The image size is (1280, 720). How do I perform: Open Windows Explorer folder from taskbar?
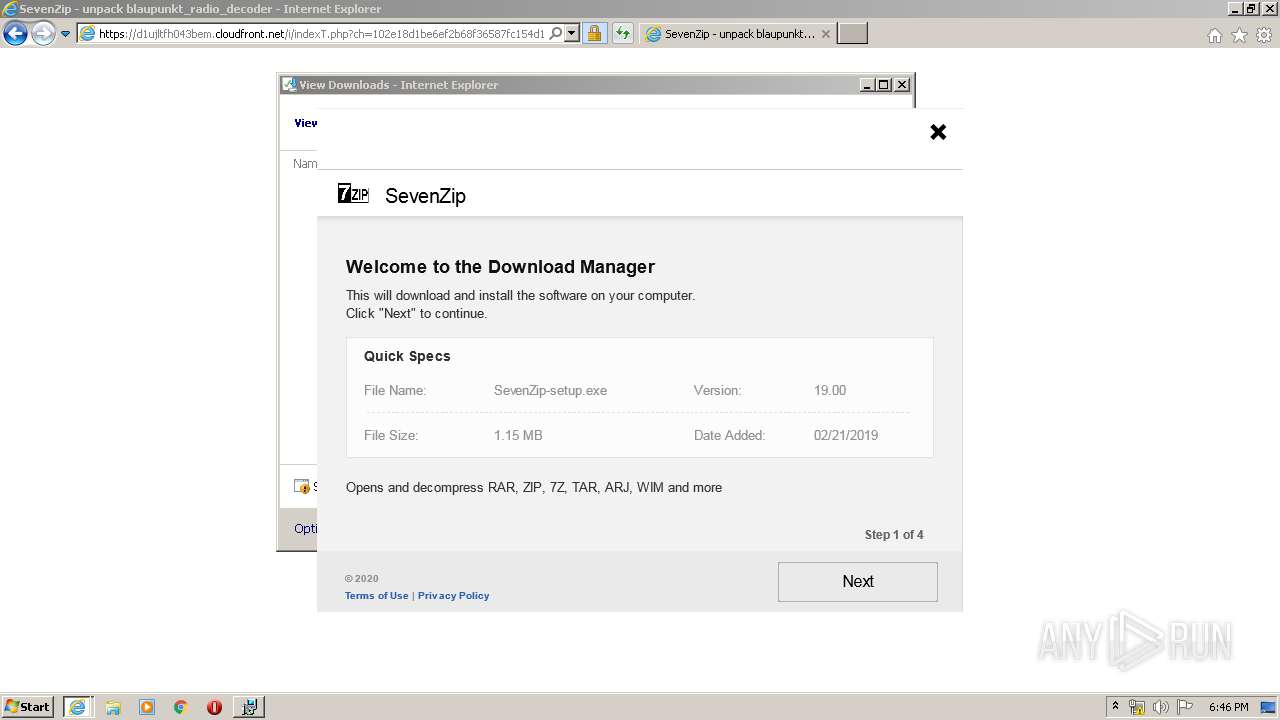(x=113, y=707)
